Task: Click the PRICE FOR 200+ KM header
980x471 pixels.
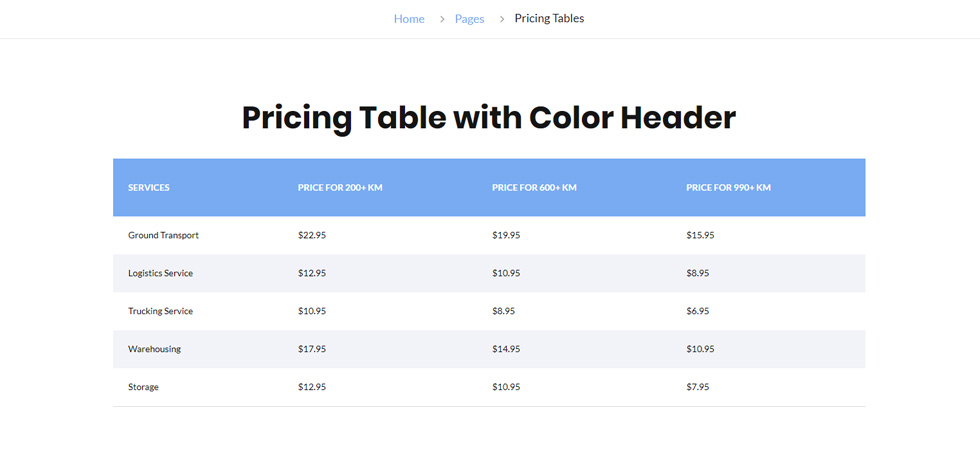Action: [340, 187]
